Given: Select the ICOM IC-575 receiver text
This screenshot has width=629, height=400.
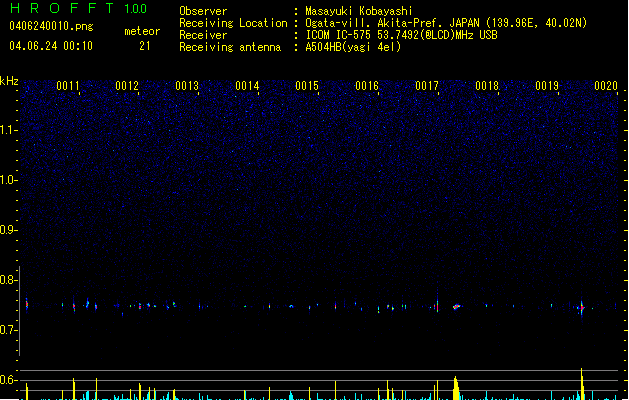Looking at the screenshot, I should tap(402, 35).
